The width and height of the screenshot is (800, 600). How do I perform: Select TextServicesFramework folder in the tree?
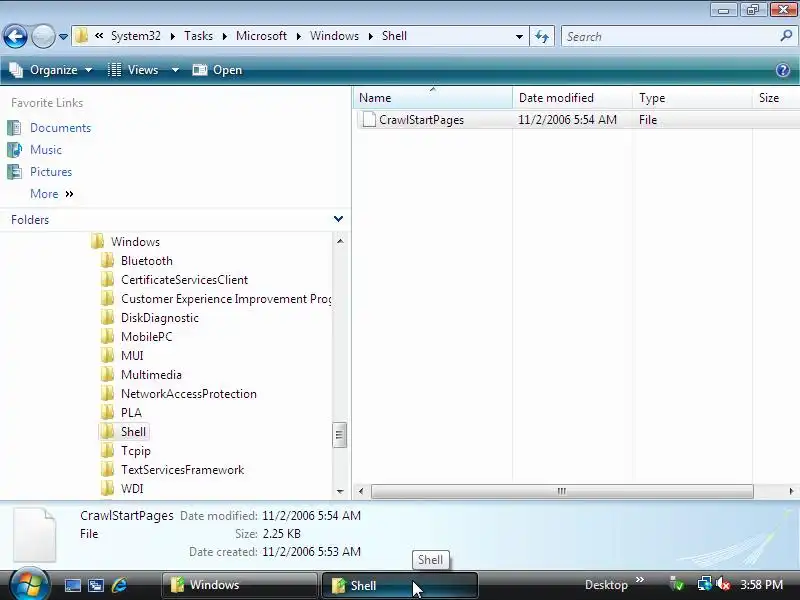182,470
